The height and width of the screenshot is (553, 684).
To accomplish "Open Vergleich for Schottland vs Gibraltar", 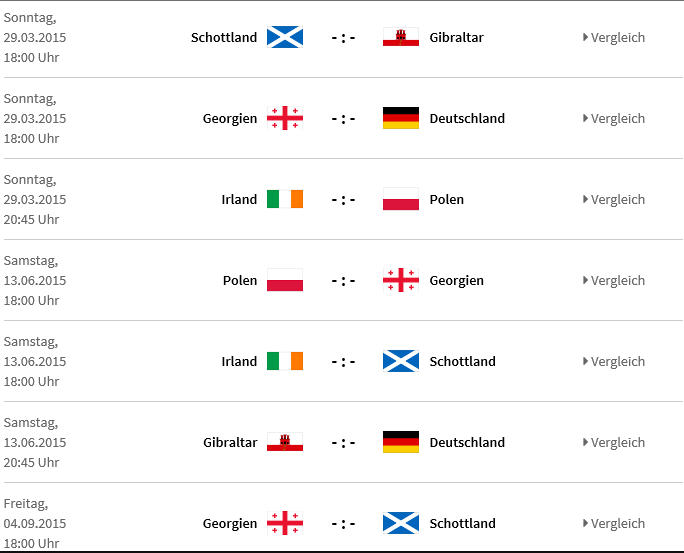I will tap(614, 38).
